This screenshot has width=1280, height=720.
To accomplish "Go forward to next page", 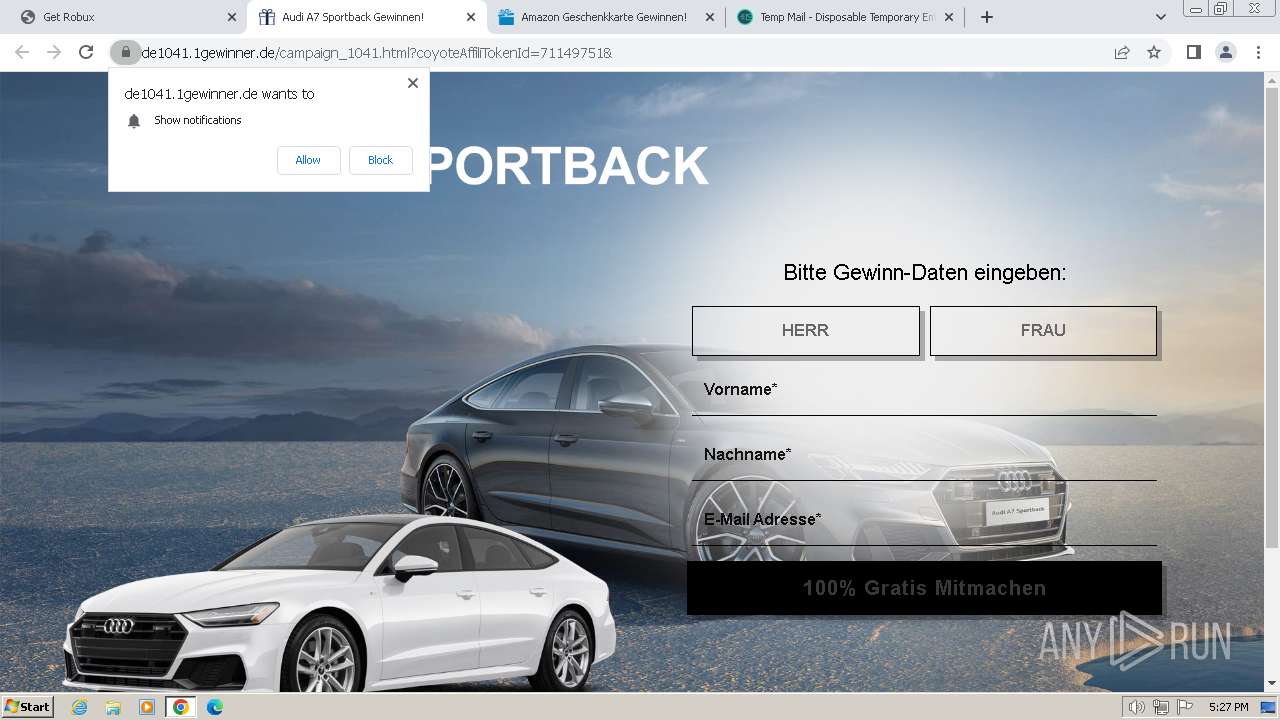I will click(54, 53).
